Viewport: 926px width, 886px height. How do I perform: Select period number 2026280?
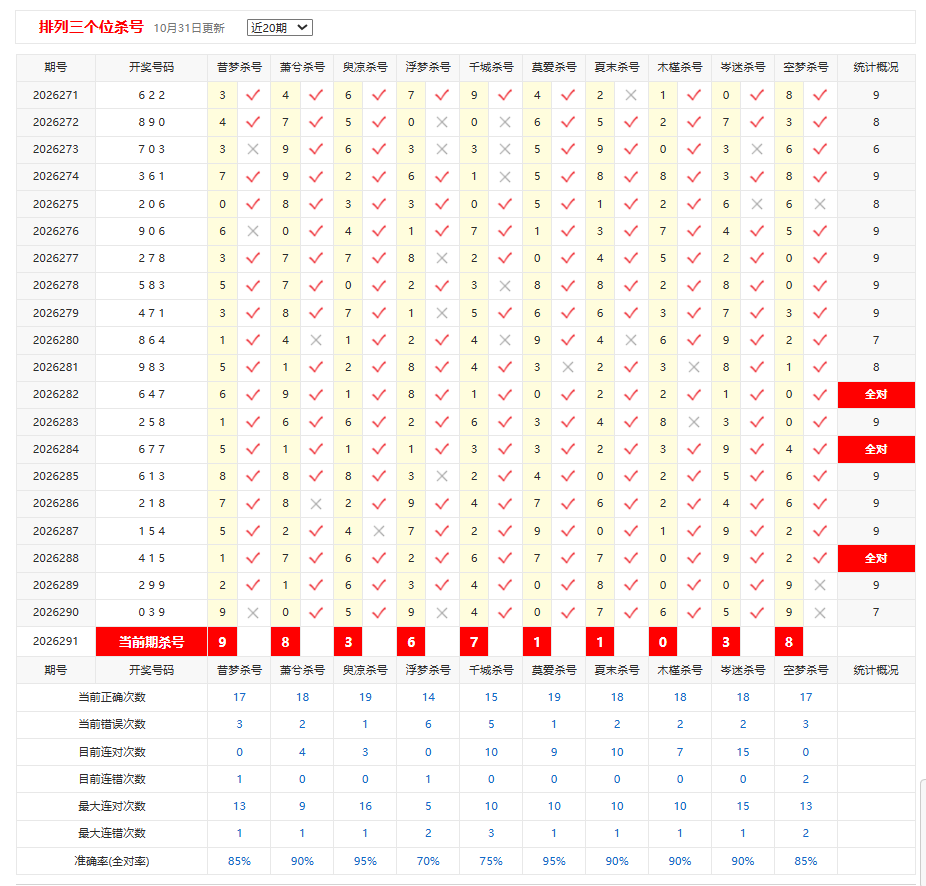[x=56, y=340]
